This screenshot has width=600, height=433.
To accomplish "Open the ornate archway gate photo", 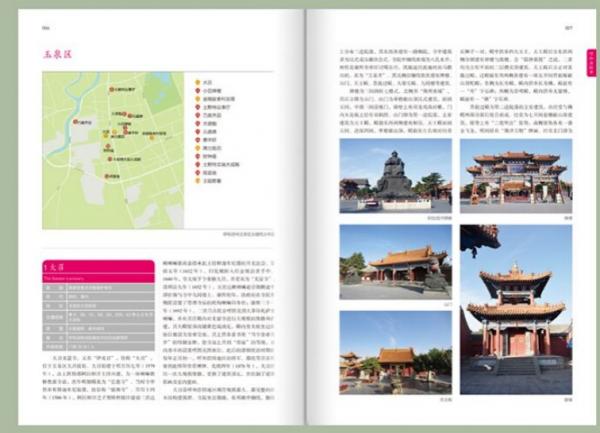I will click(x=515, y=174).
